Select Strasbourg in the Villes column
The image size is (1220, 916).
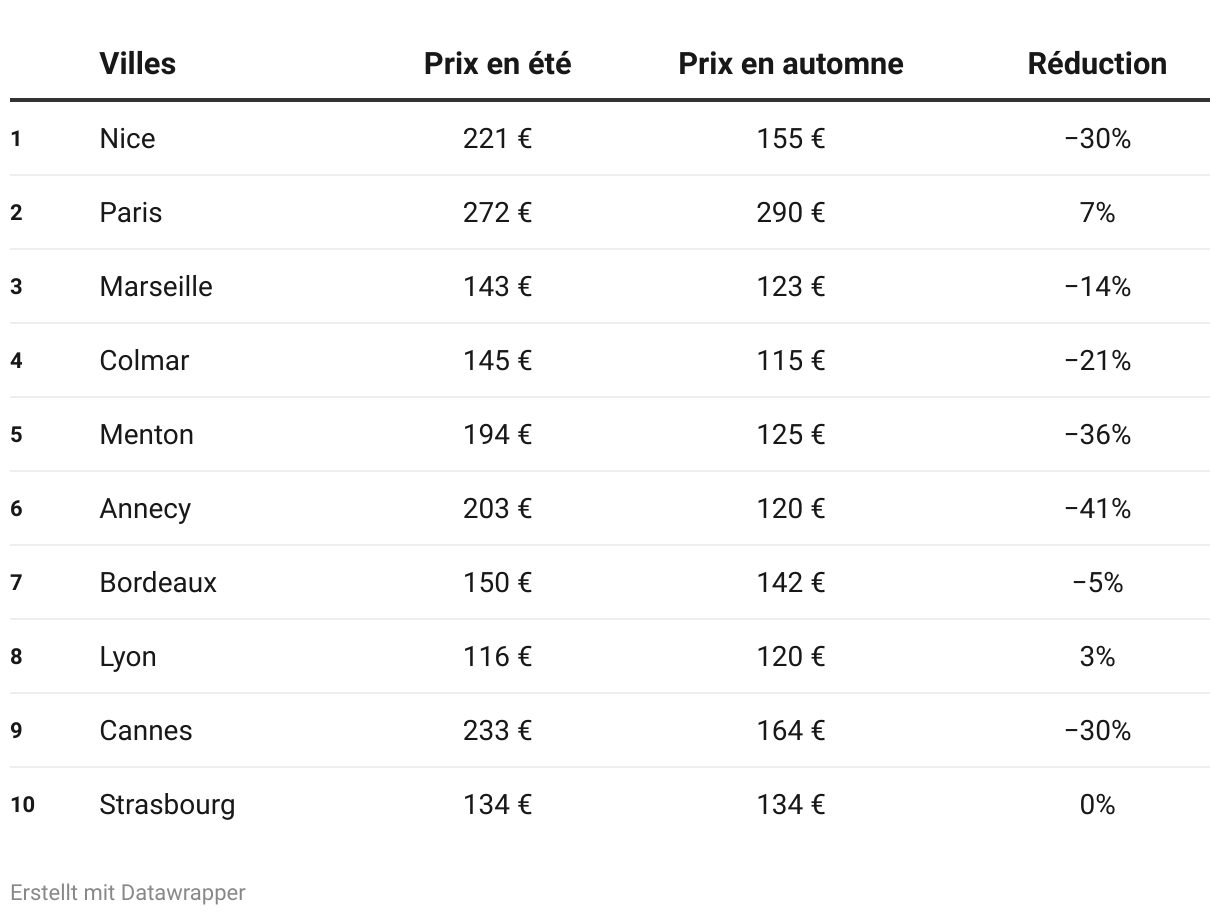point(167,804)
